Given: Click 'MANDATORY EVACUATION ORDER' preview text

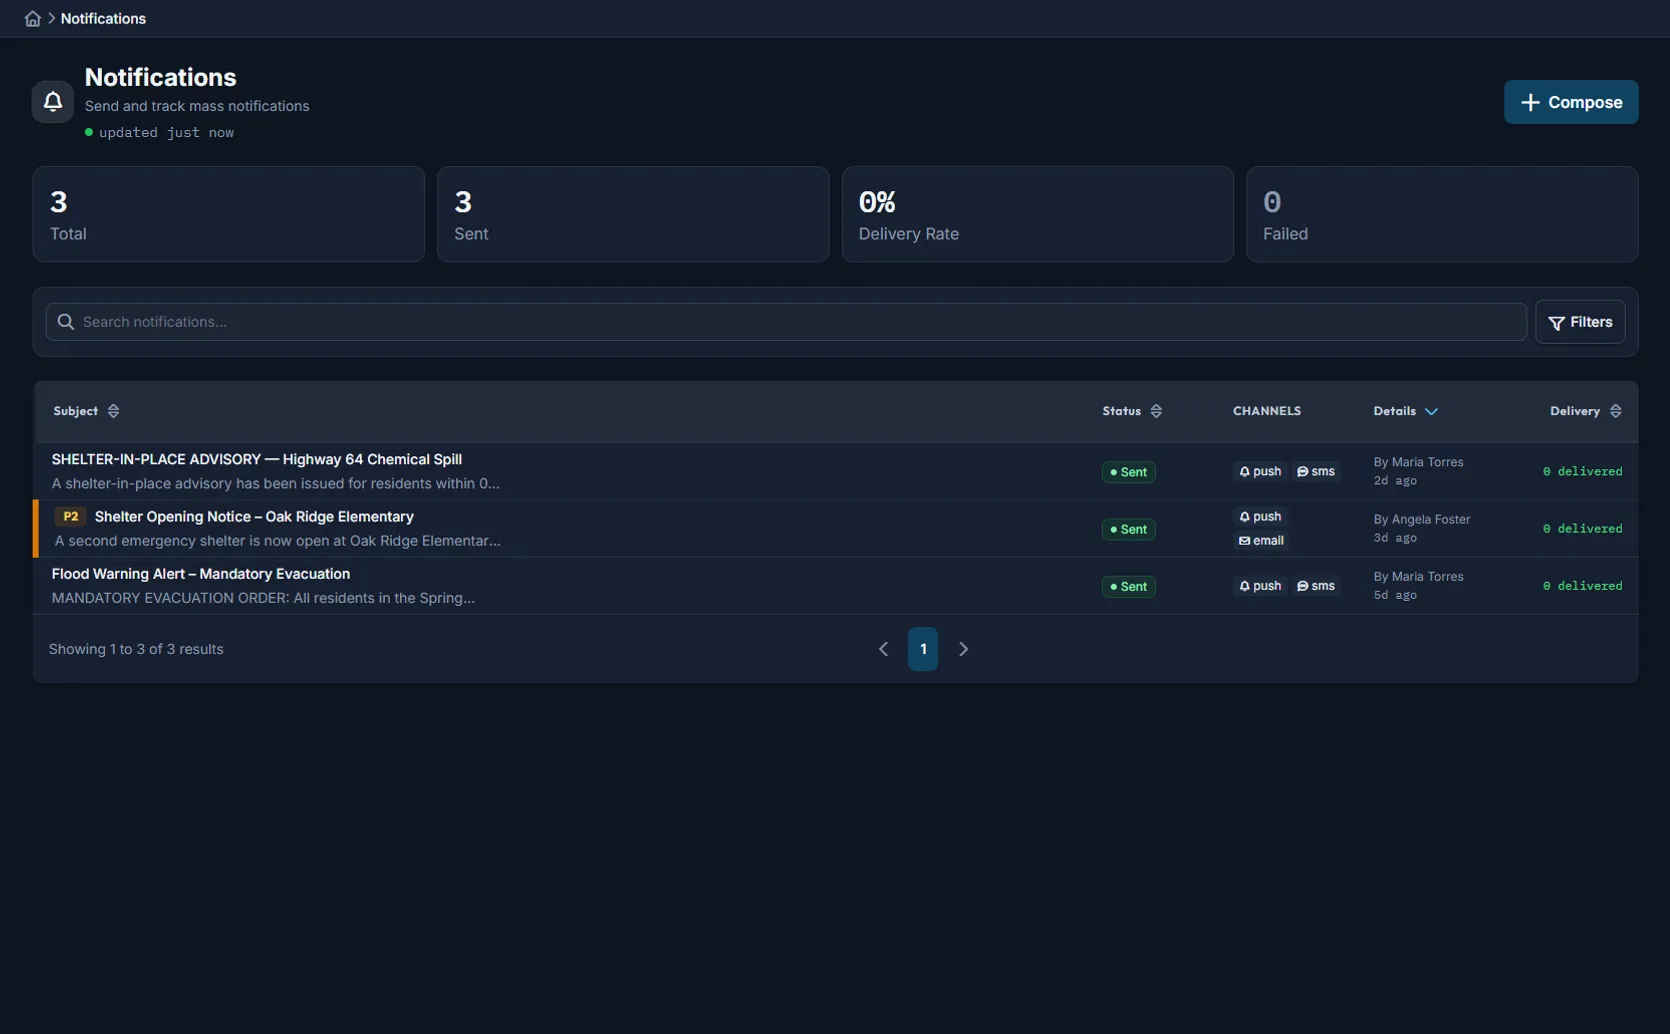Looking at the screenshot, I should [263, 598].
